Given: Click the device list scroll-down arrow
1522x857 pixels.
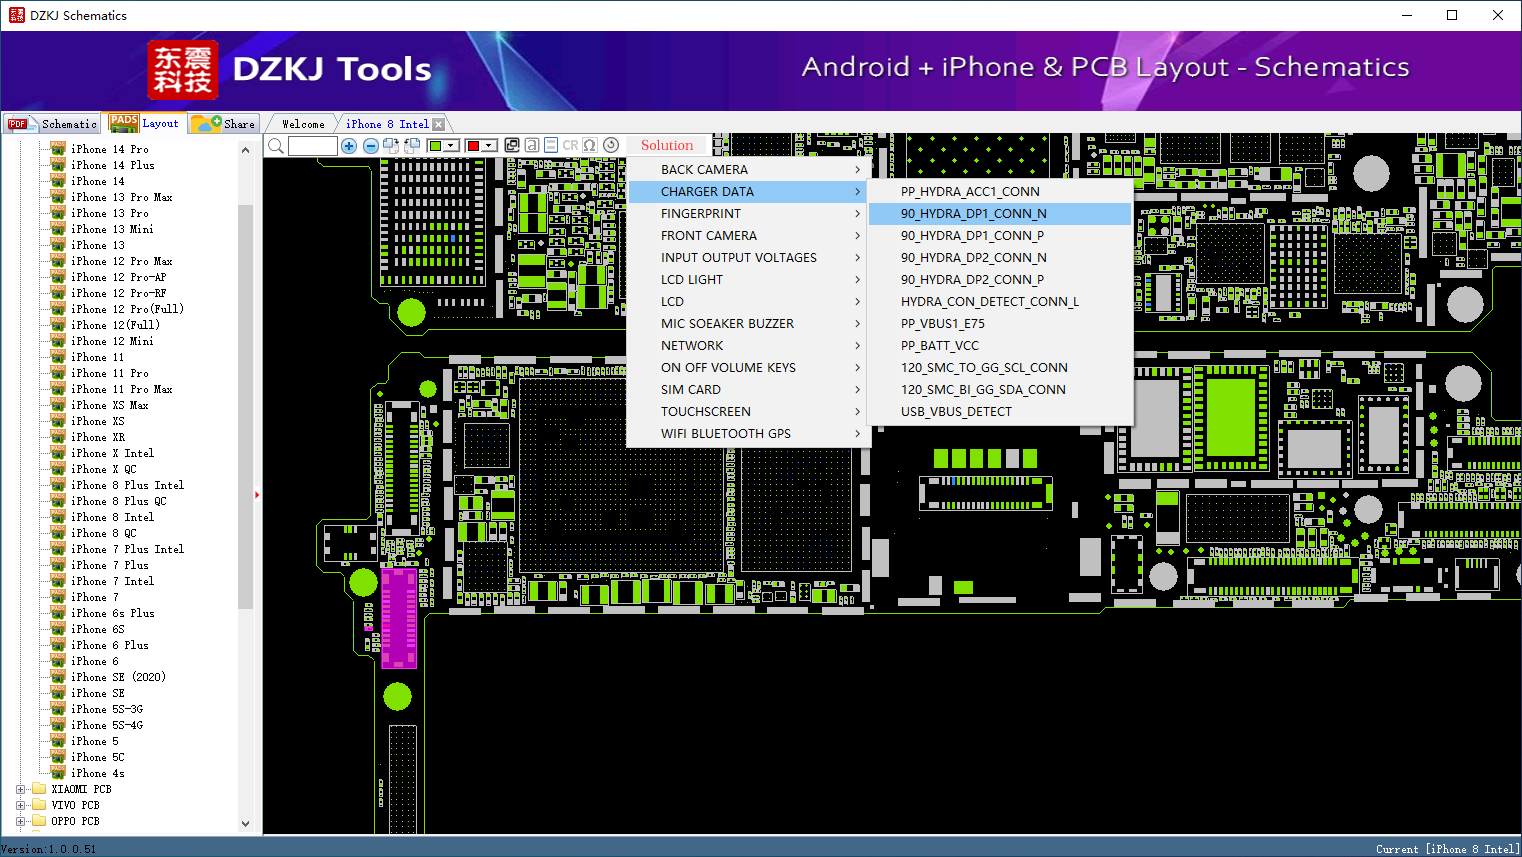Looking at the screenshot, I should [246, 824].
